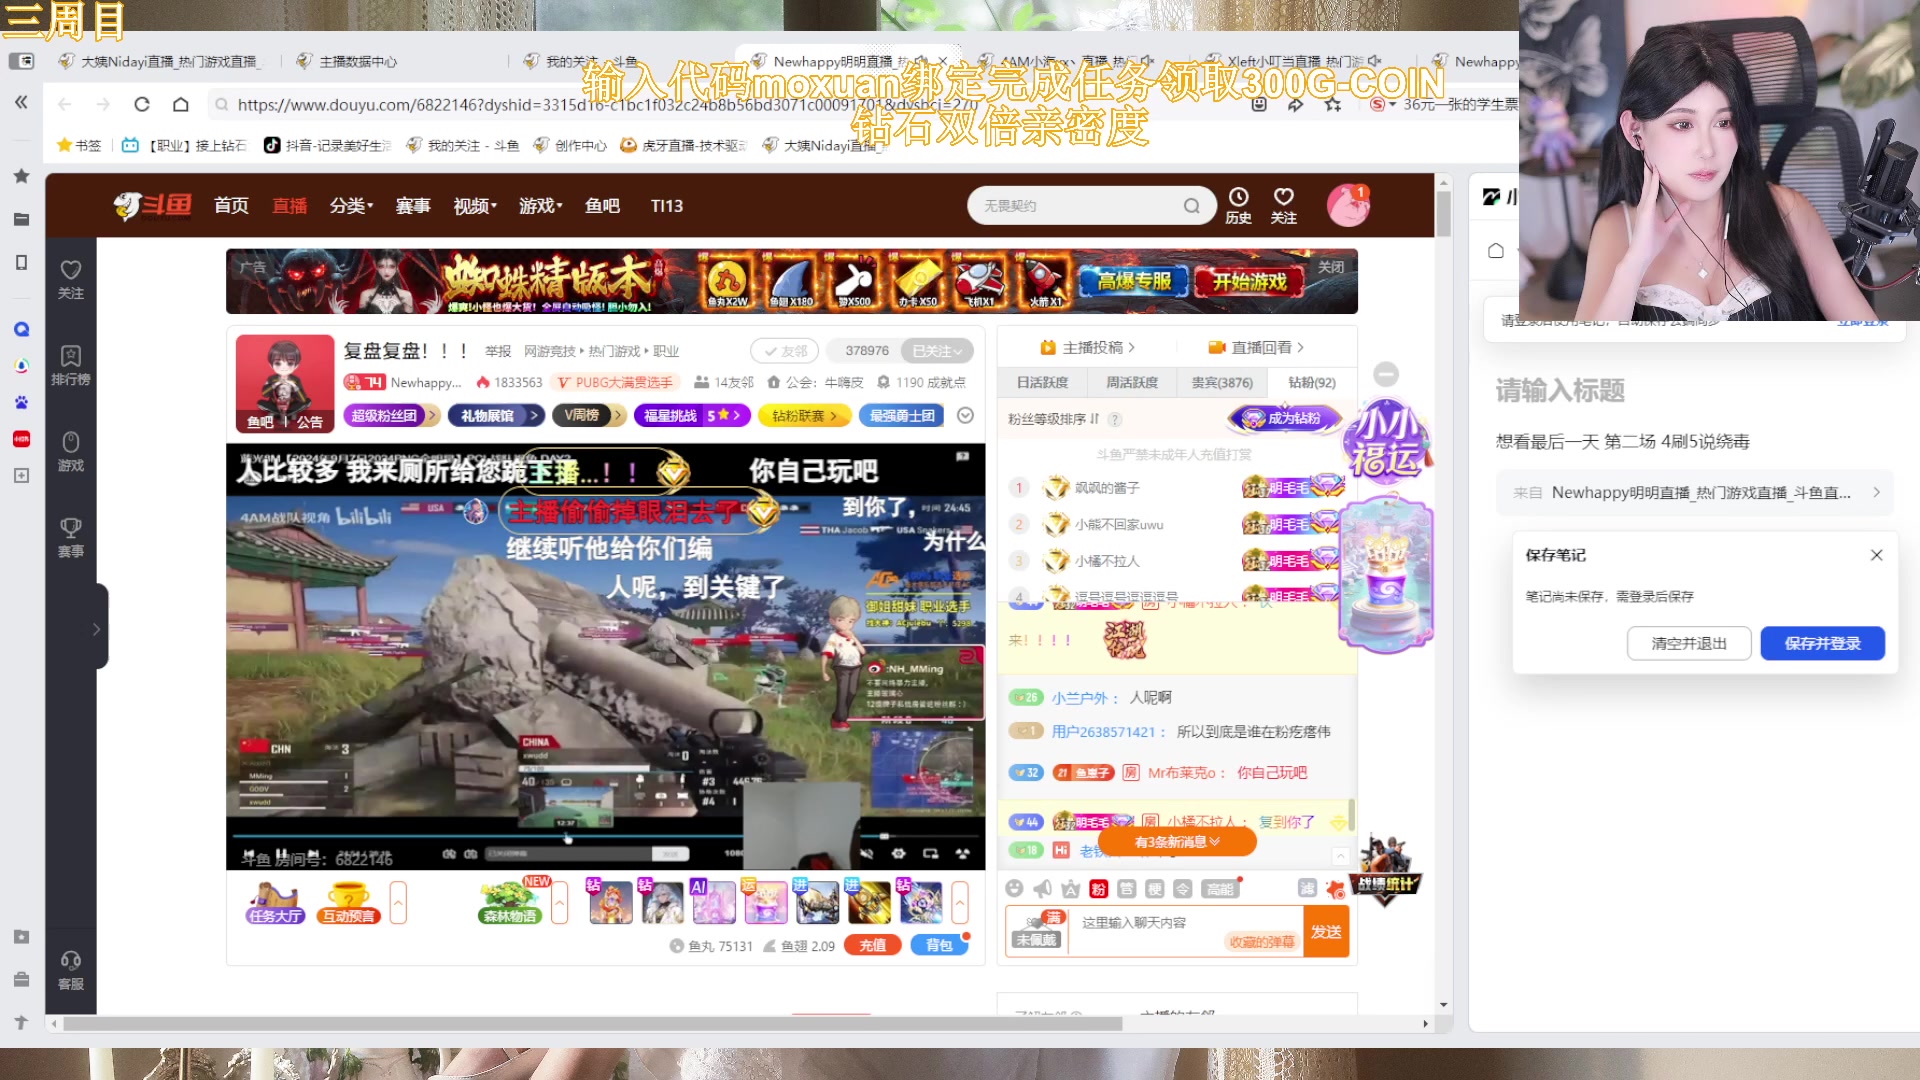The width and height of the screenshot is (1920, 1080).
Task: Toggle the video player mute icon
Action: (866, 854)
